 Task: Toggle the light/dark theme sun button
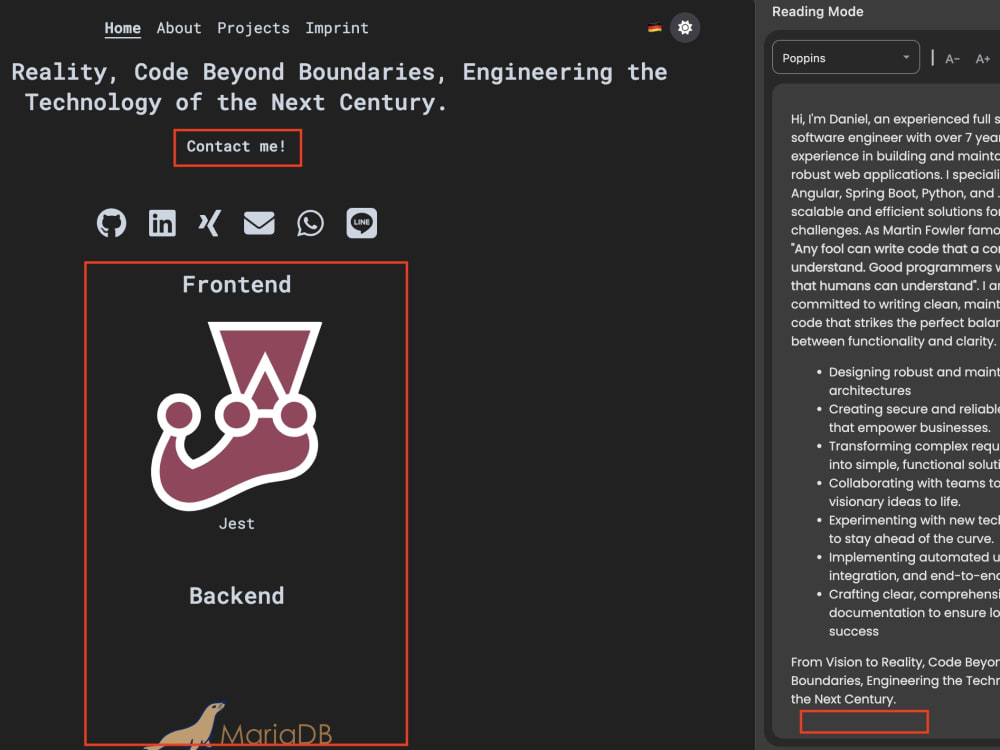click(685, 27)
